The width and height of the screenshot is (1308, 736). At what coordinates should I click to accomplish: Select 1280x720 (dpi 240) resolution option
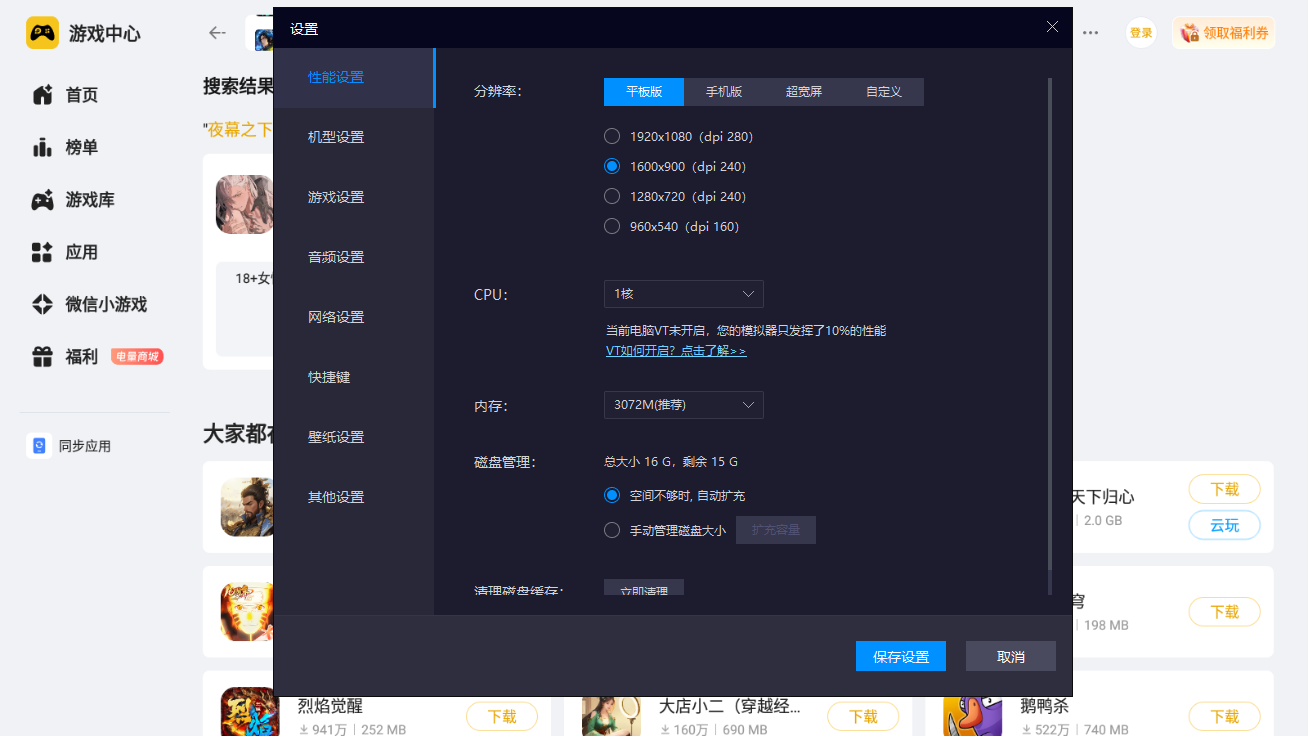(x=612, y=196)
